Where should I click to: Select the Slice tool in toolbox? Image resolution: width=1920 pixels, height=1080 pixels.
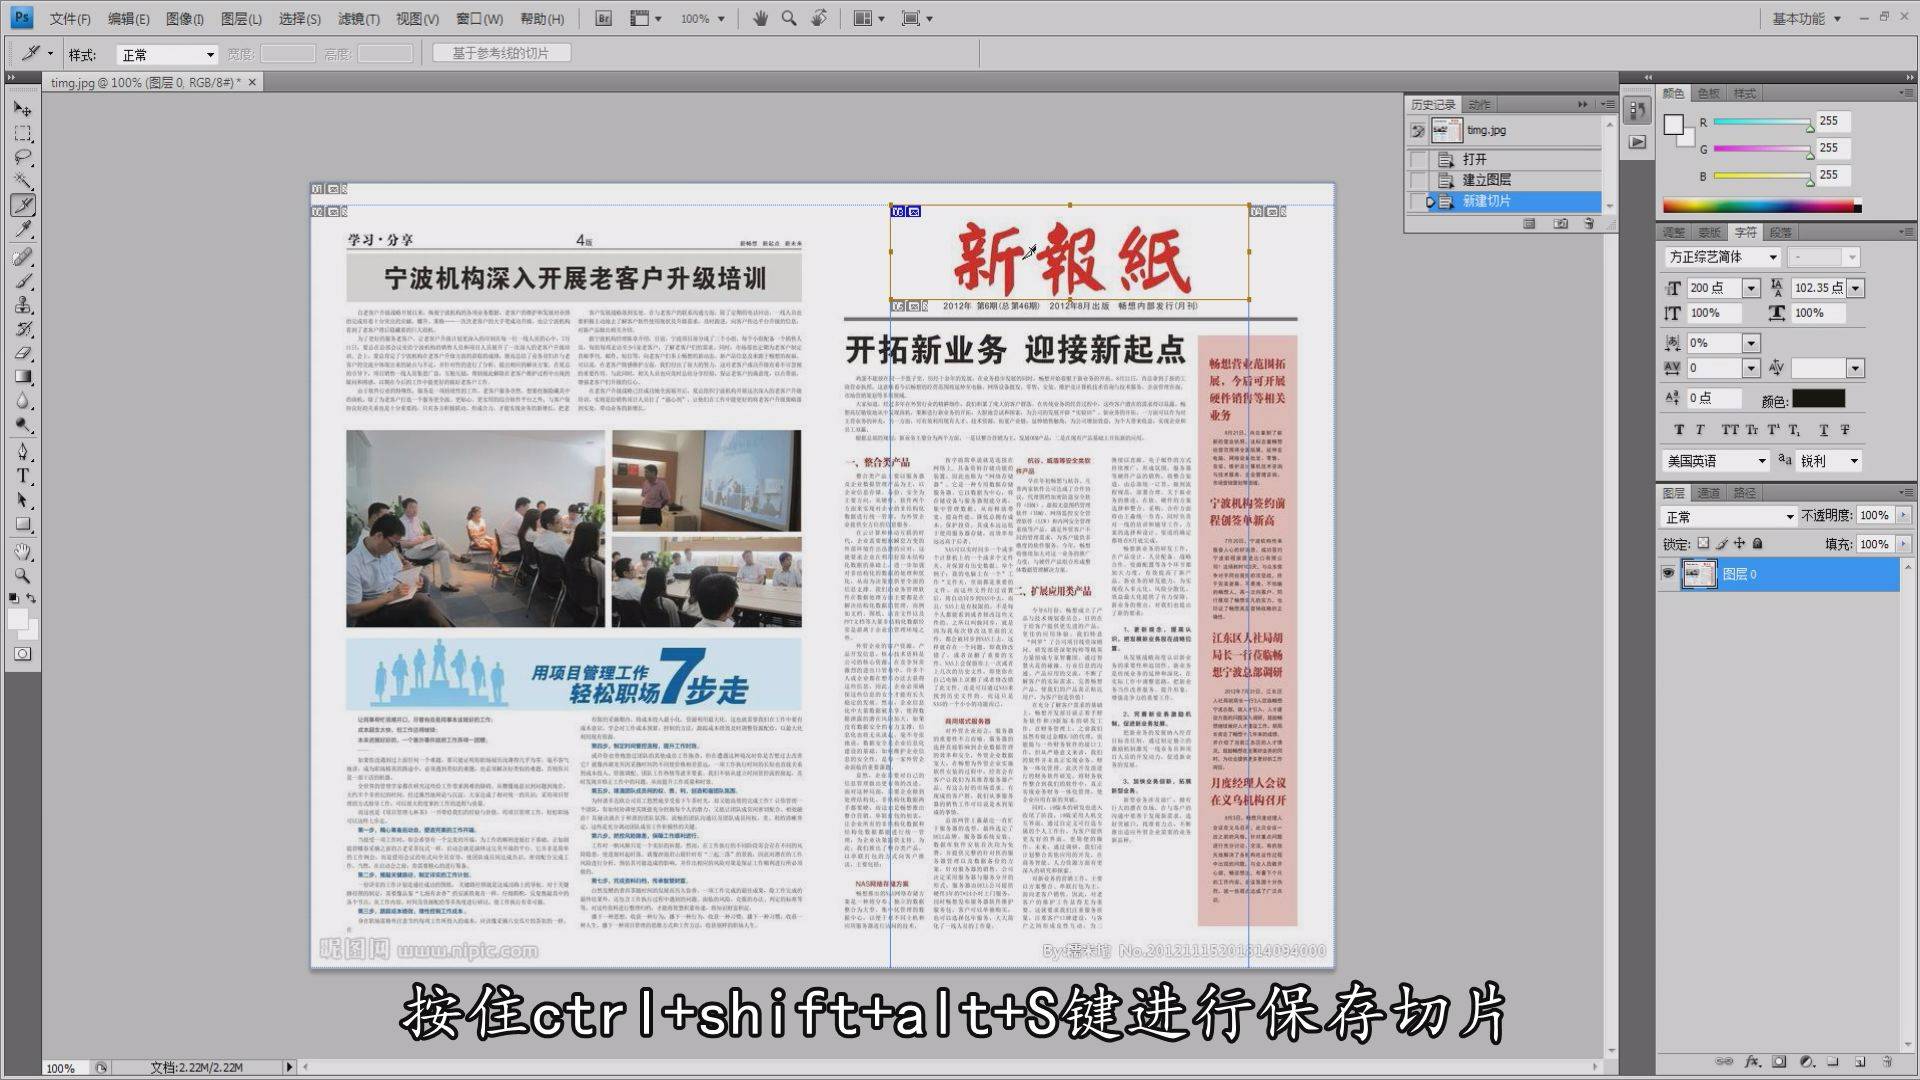22,205
